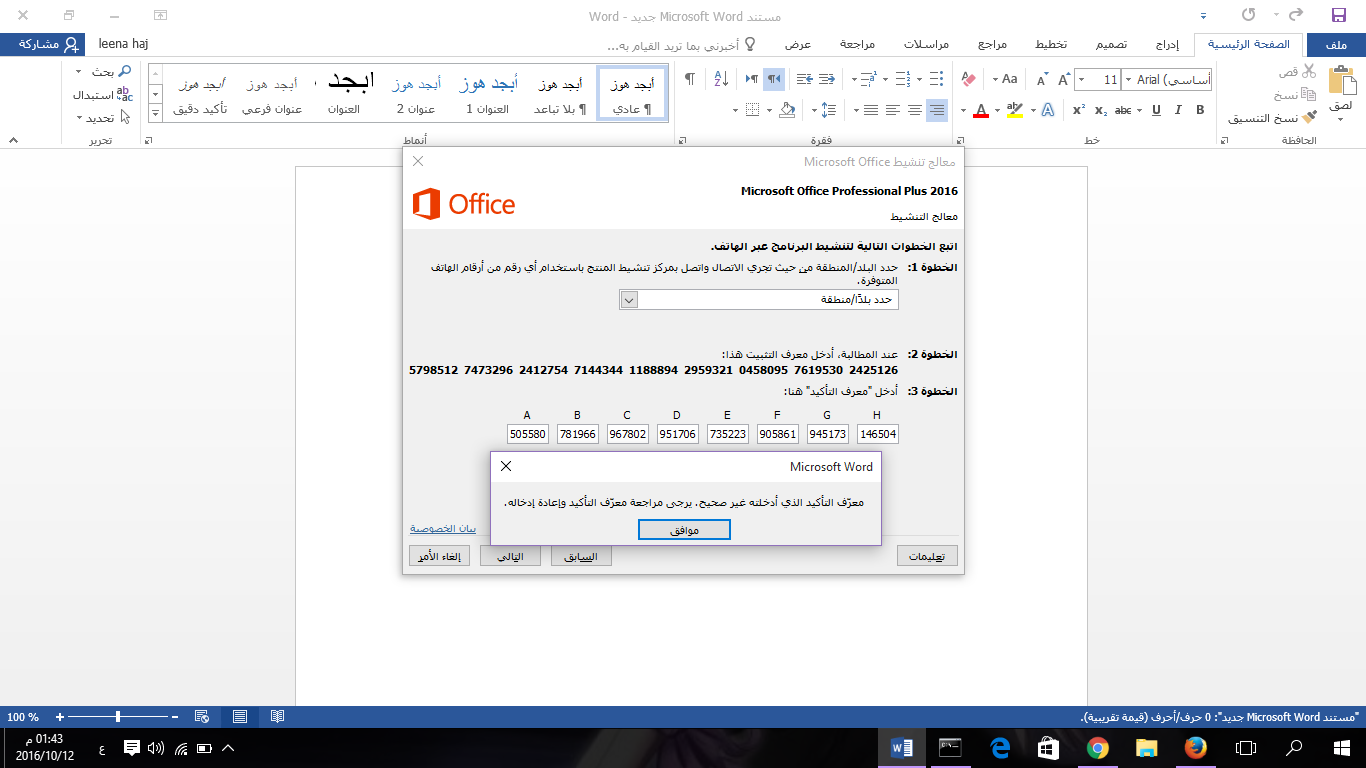Click the confirmation ID field under H
The image size is (1366, 768).
click(877, 434)
